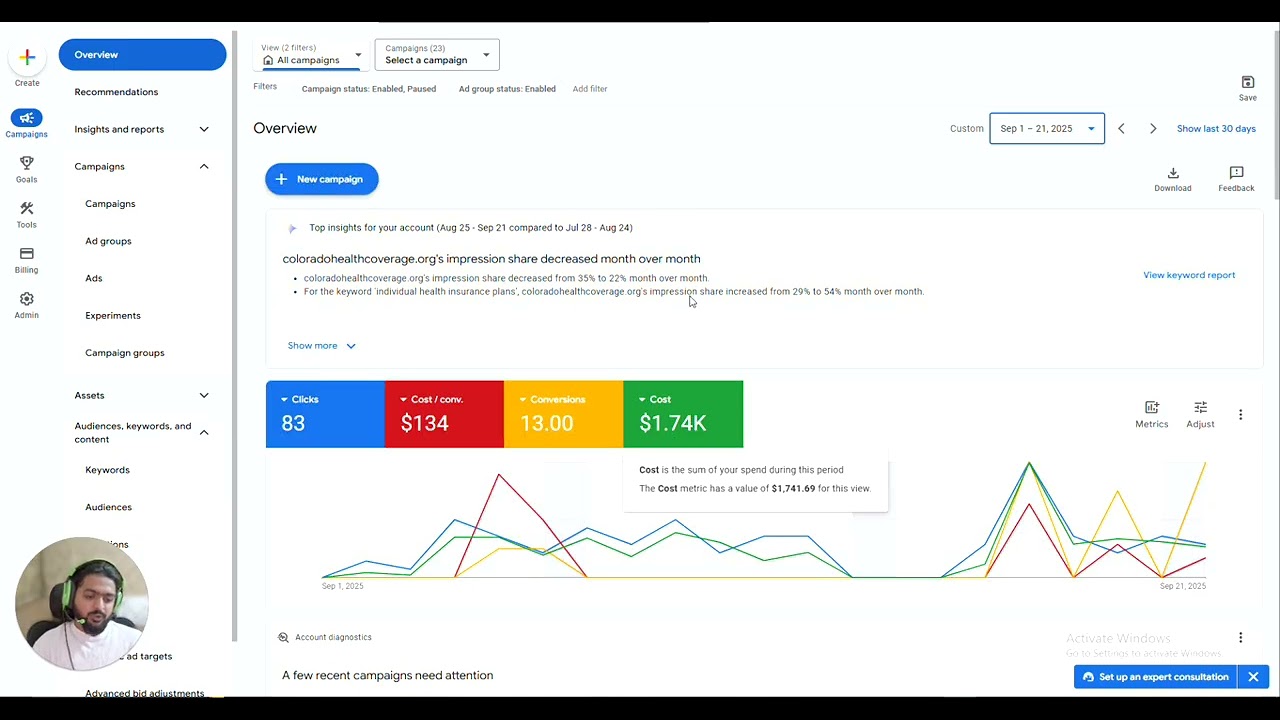Open the Conversions metric dropdown
This screenshot has width=1280, height=720.
point(522,399)
